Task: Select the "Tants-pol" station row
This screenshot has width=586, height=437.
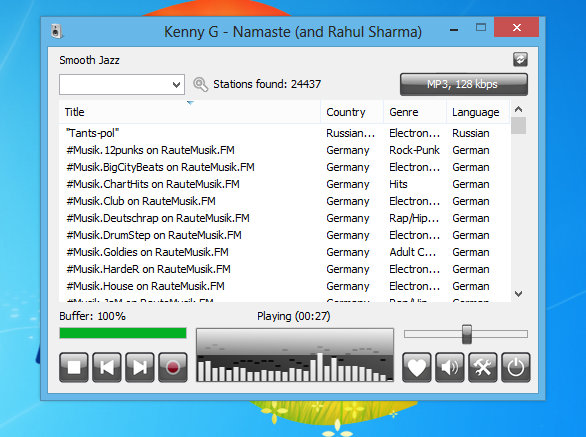Action: (x=284, y=133)
